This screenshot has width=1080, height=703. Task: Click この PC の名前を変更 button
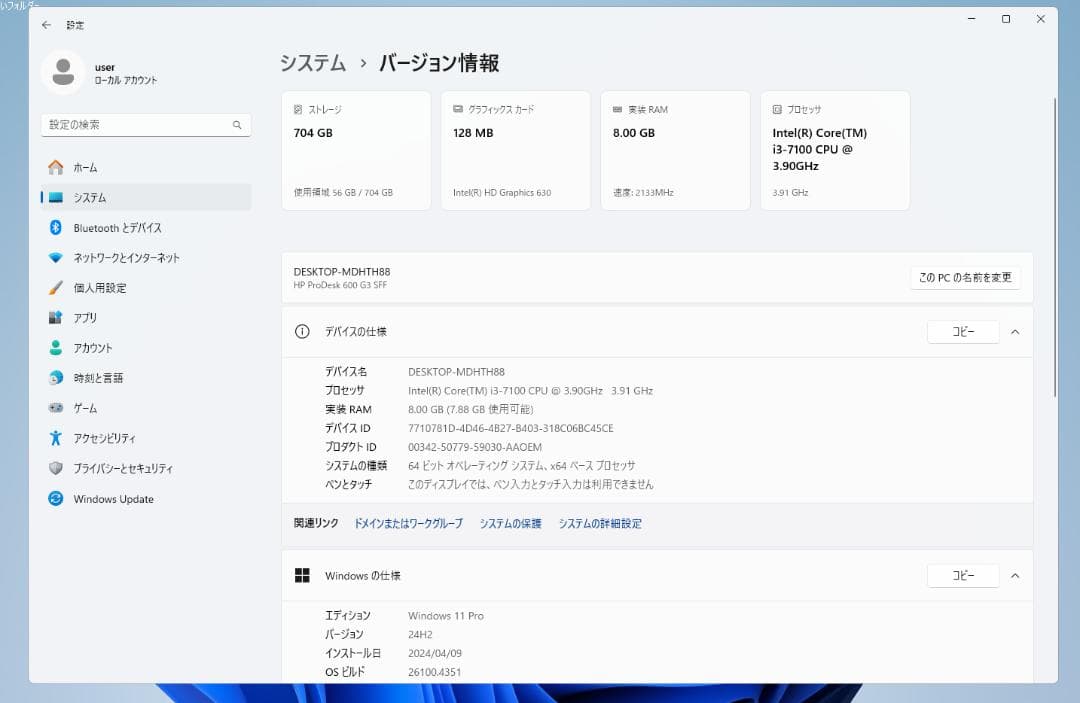[x=963, y=278]
